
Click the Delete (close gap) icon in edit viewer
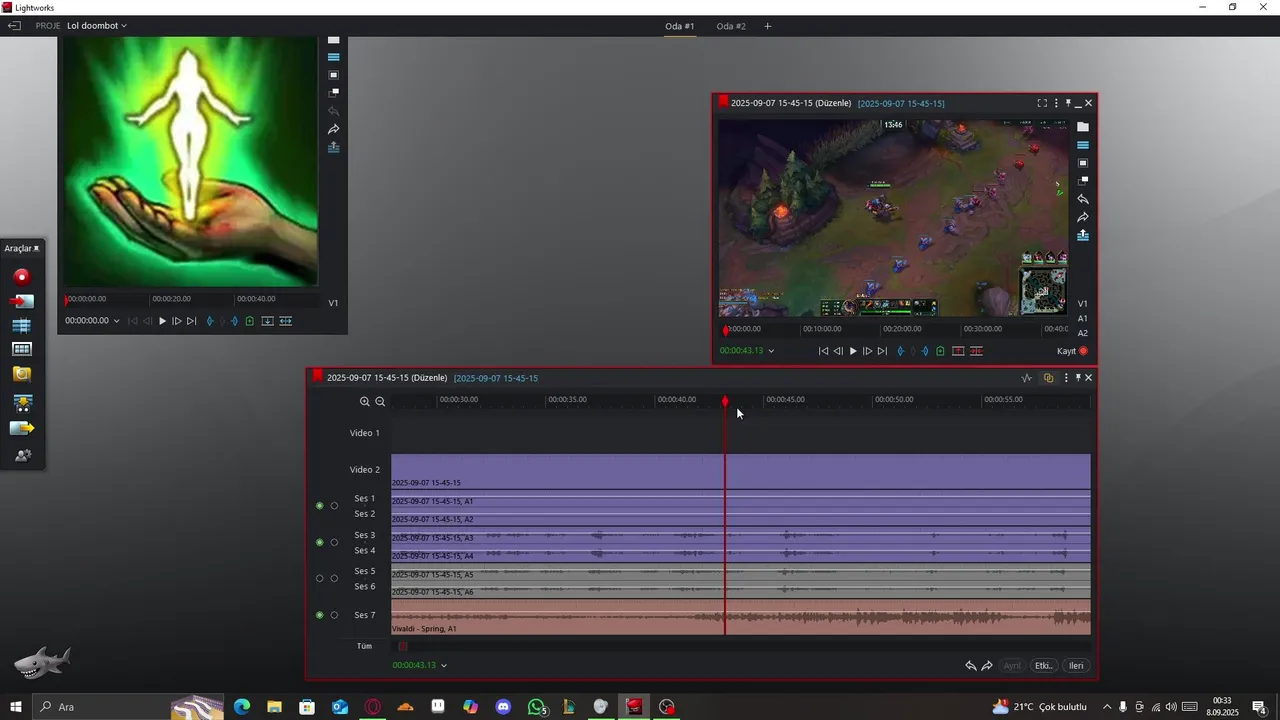pos(976,351)
